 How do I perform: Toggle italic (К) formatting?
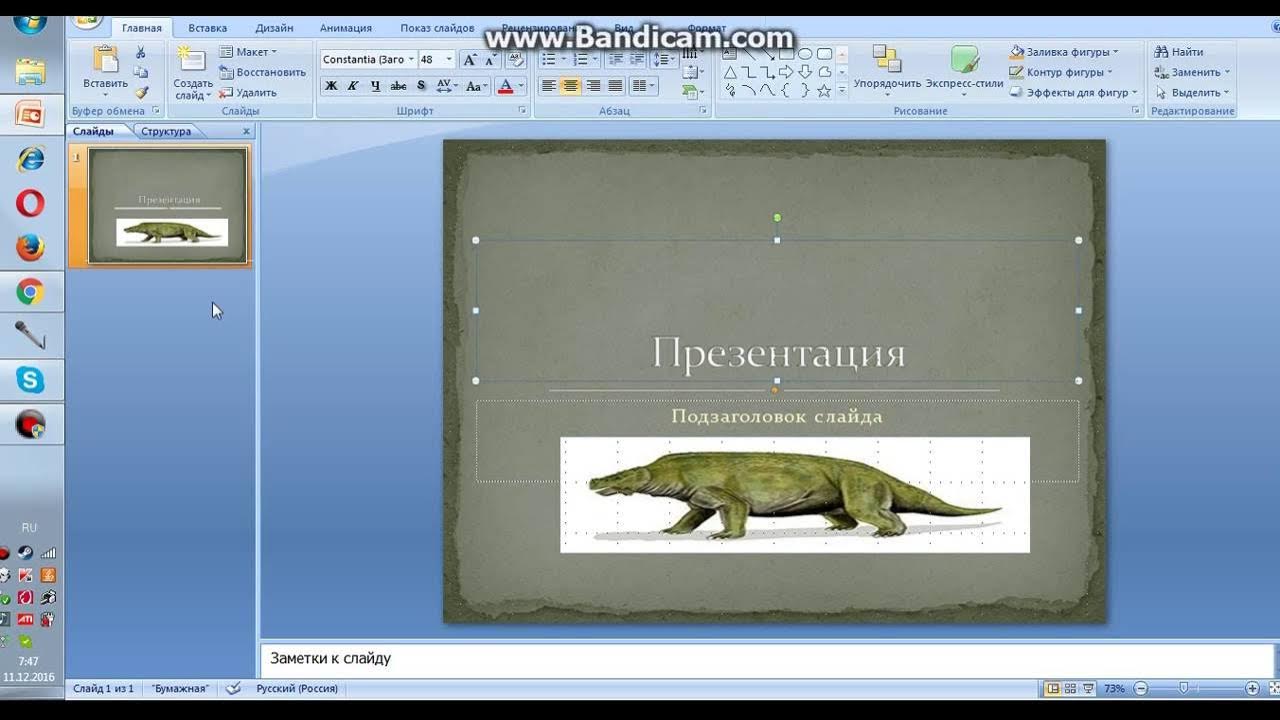(x=353, y=86)
